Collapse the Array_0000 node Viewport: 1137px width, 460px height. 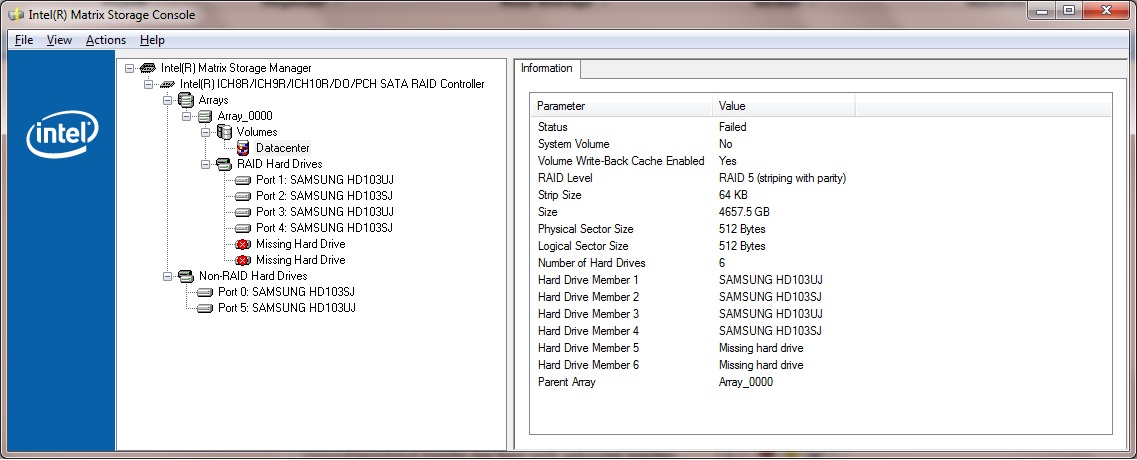pyautogui.click(x=186, y=116)
